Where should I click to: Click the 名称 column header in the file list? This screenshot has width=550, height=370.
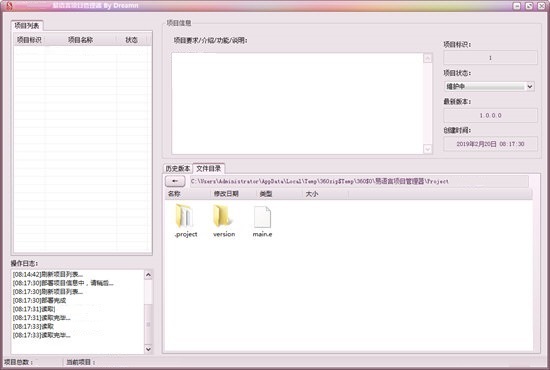[188, 194]
